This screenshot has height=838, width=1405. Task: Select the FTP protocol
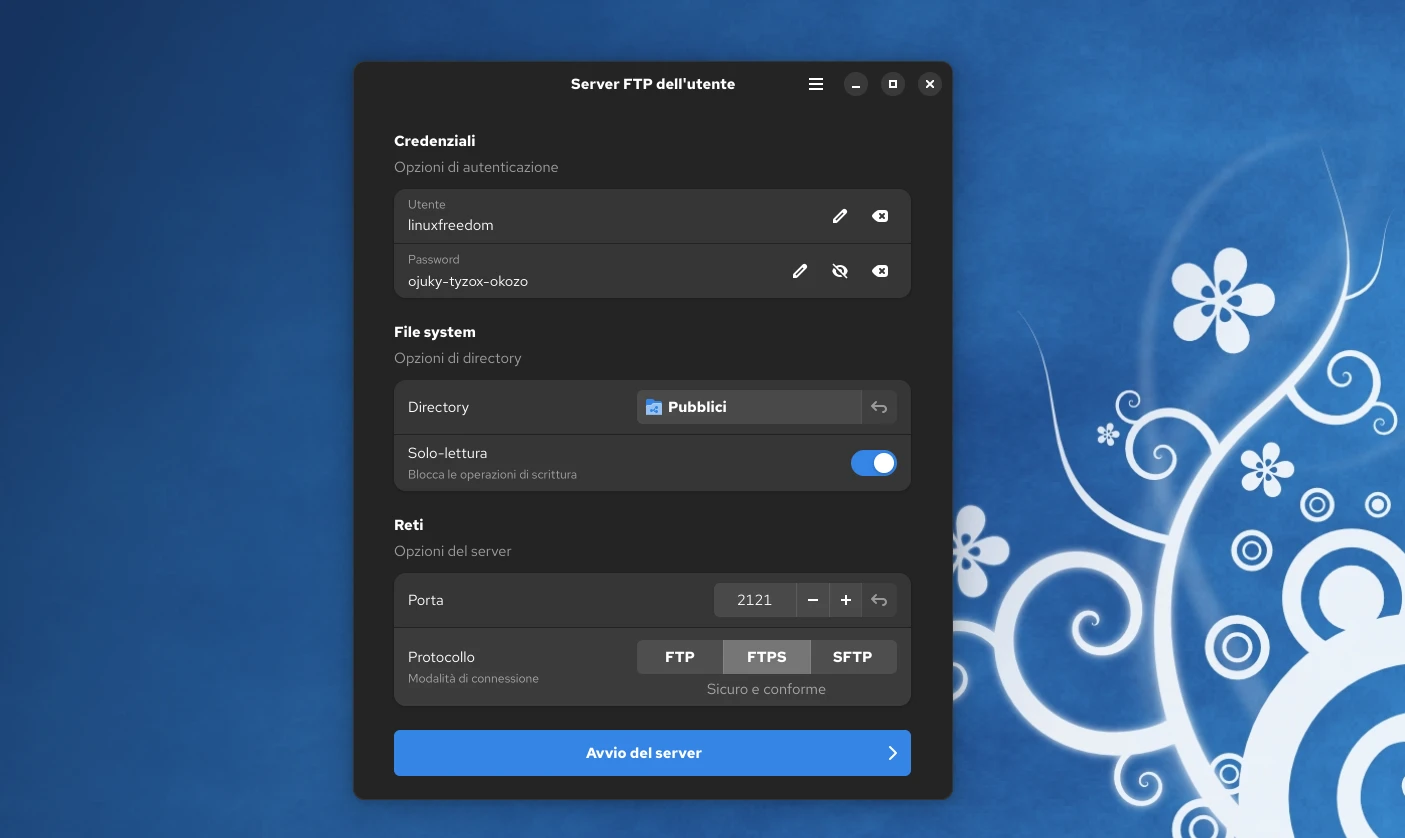[680, 657]
